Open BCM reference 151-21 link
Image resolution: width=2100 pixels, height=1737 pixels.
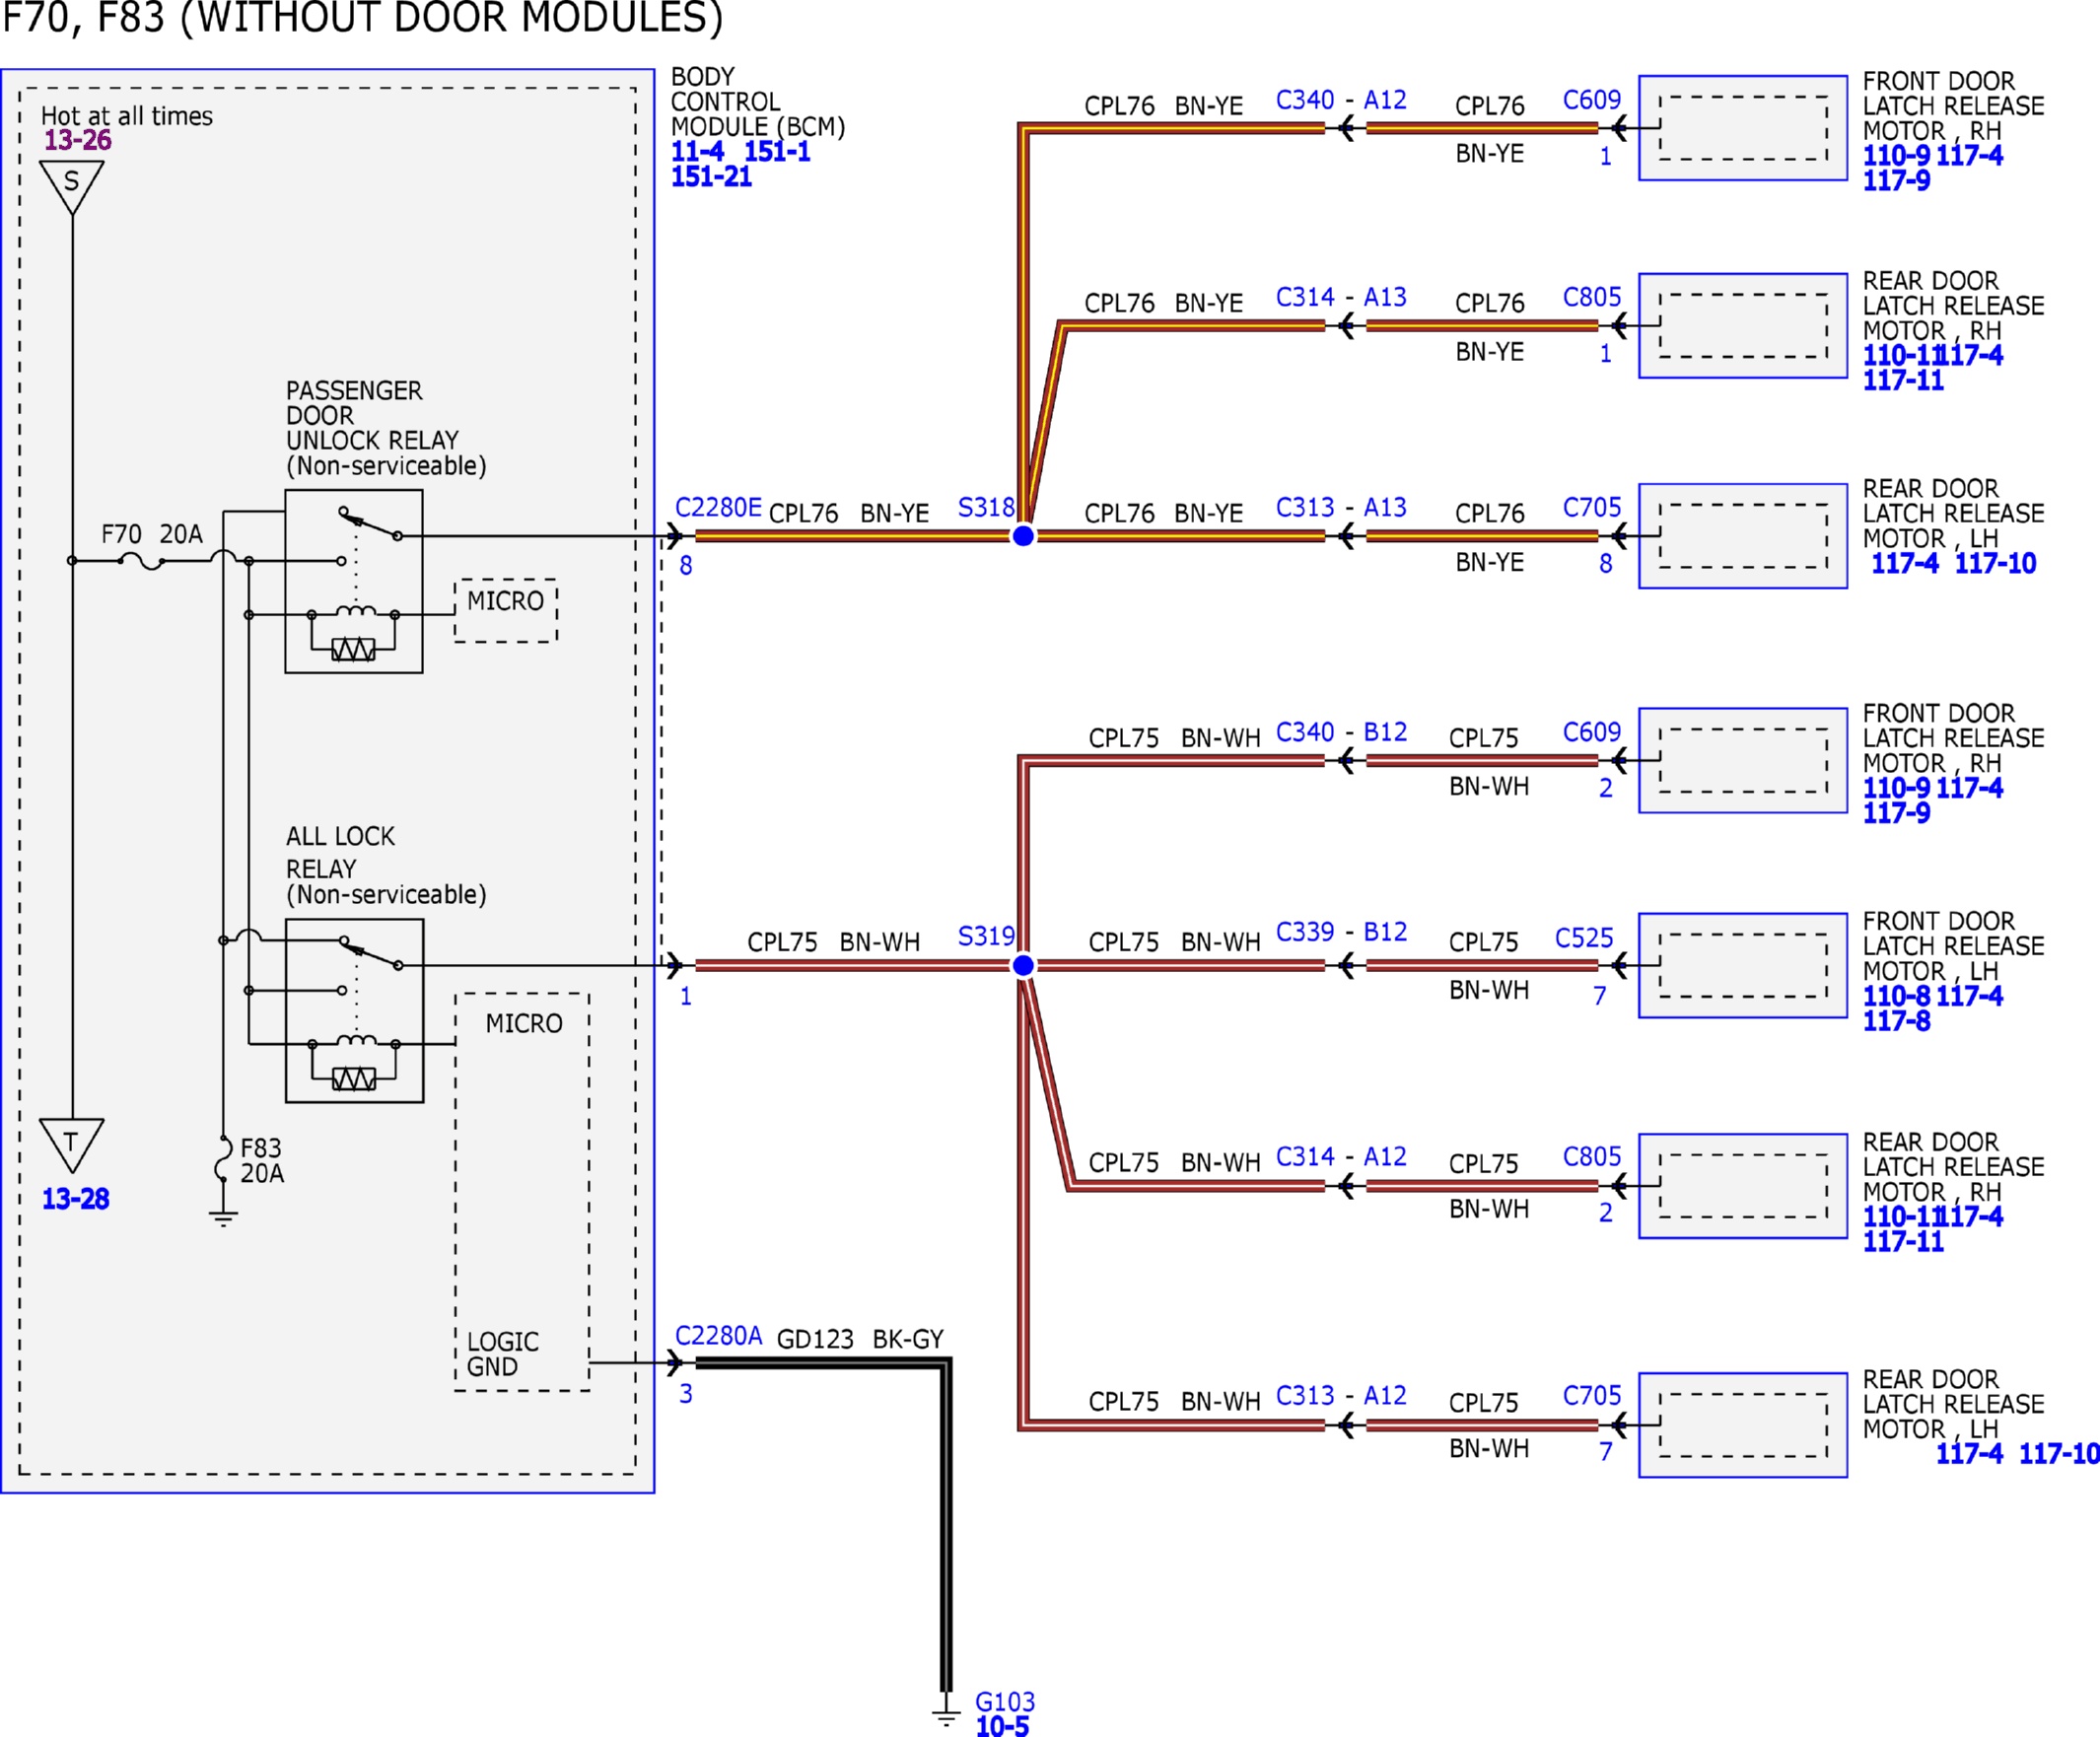tap(711, 177)
